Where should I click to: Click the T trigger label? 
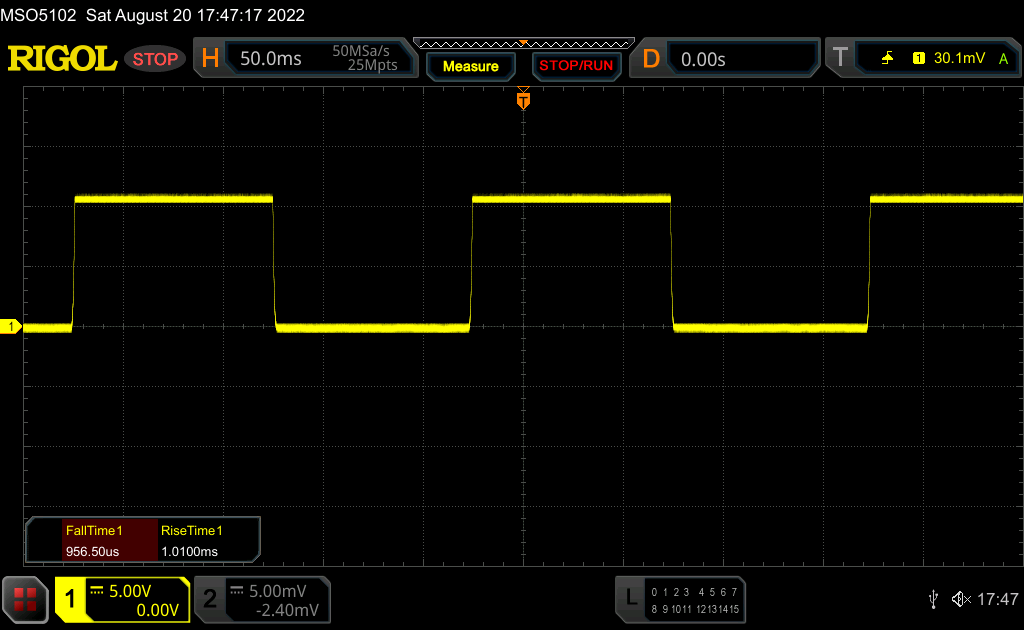(x=840, y=57)
